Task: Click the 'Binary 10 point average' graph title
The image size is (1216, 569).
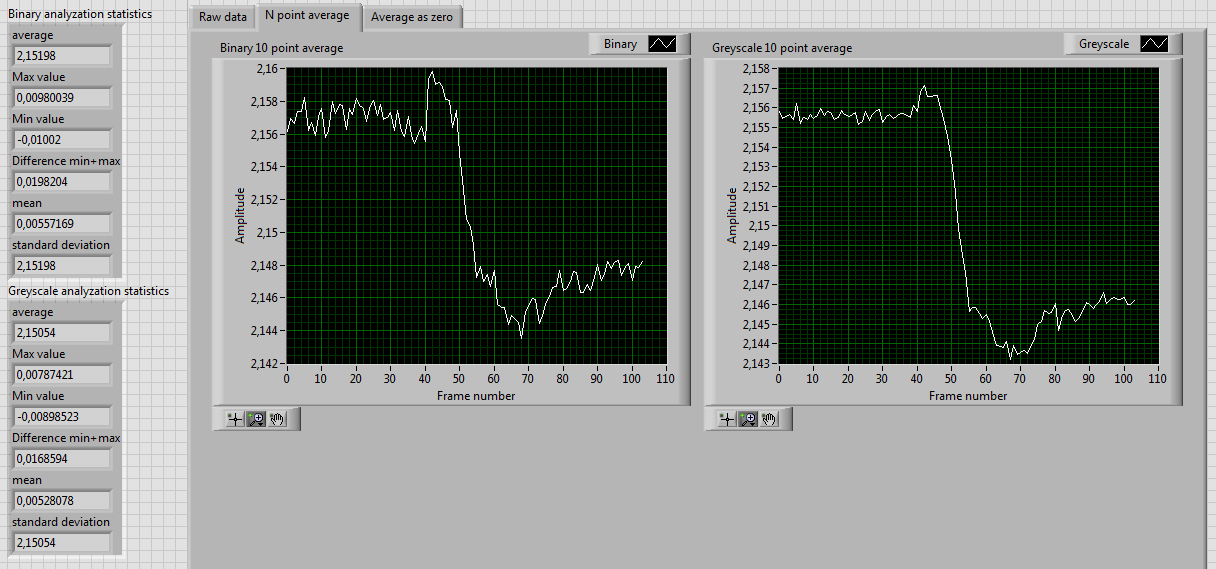Action: pos(281,48)
